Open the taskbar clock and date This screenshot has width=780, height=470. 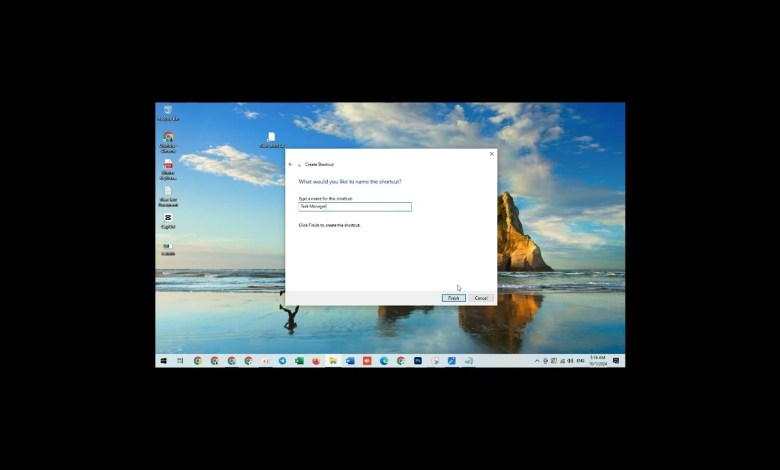click(x=597, y=361)
